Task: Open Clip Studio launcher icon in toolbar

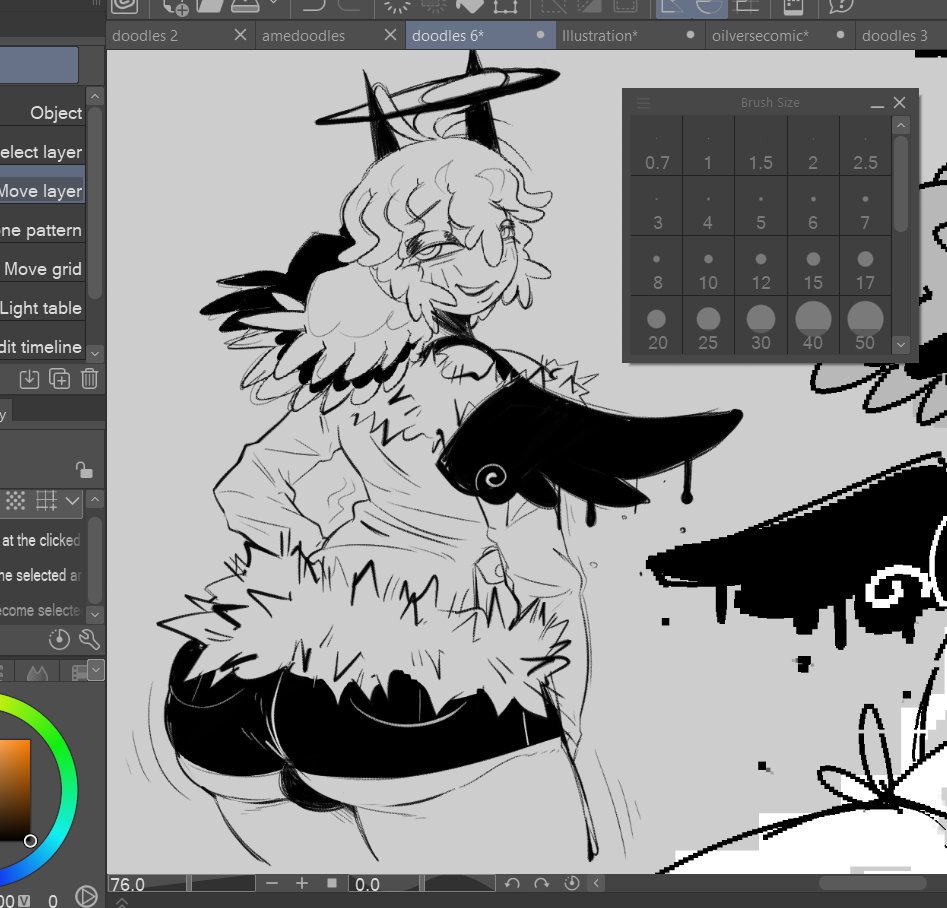Action: (124, 6)
